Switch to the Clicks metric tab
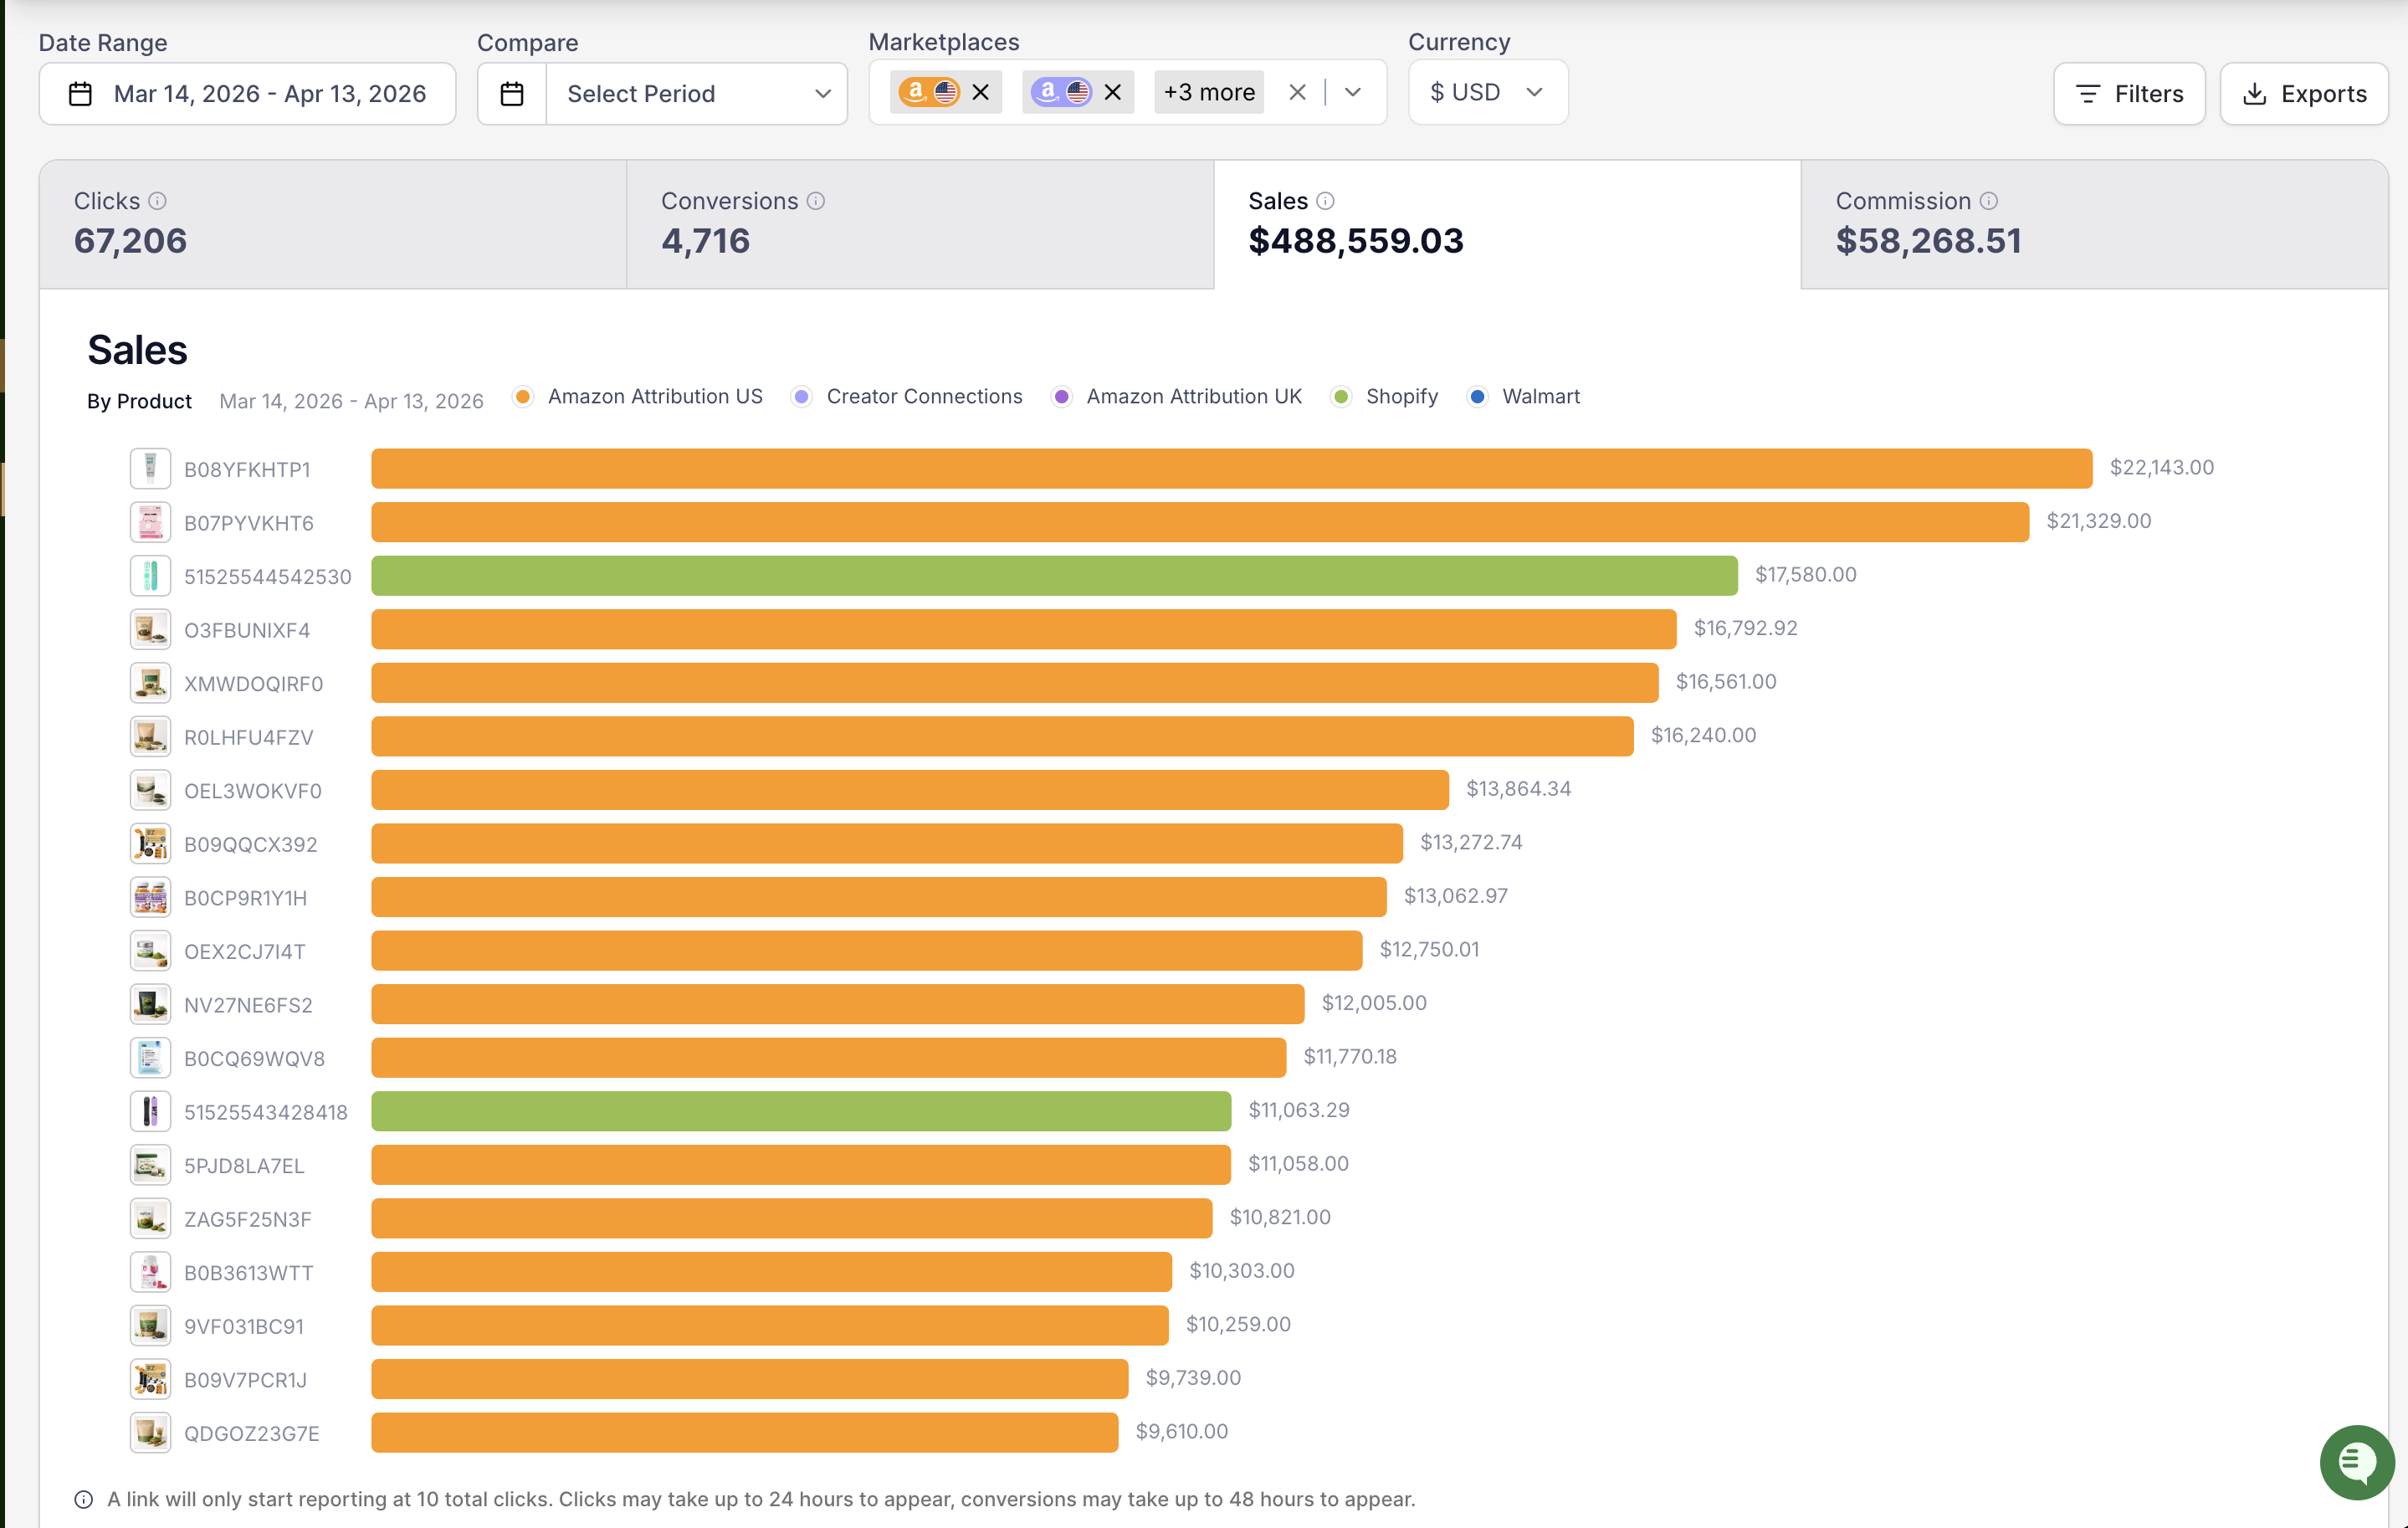The height and width of the screenshot is (1528, 2408). click(332, 224)
